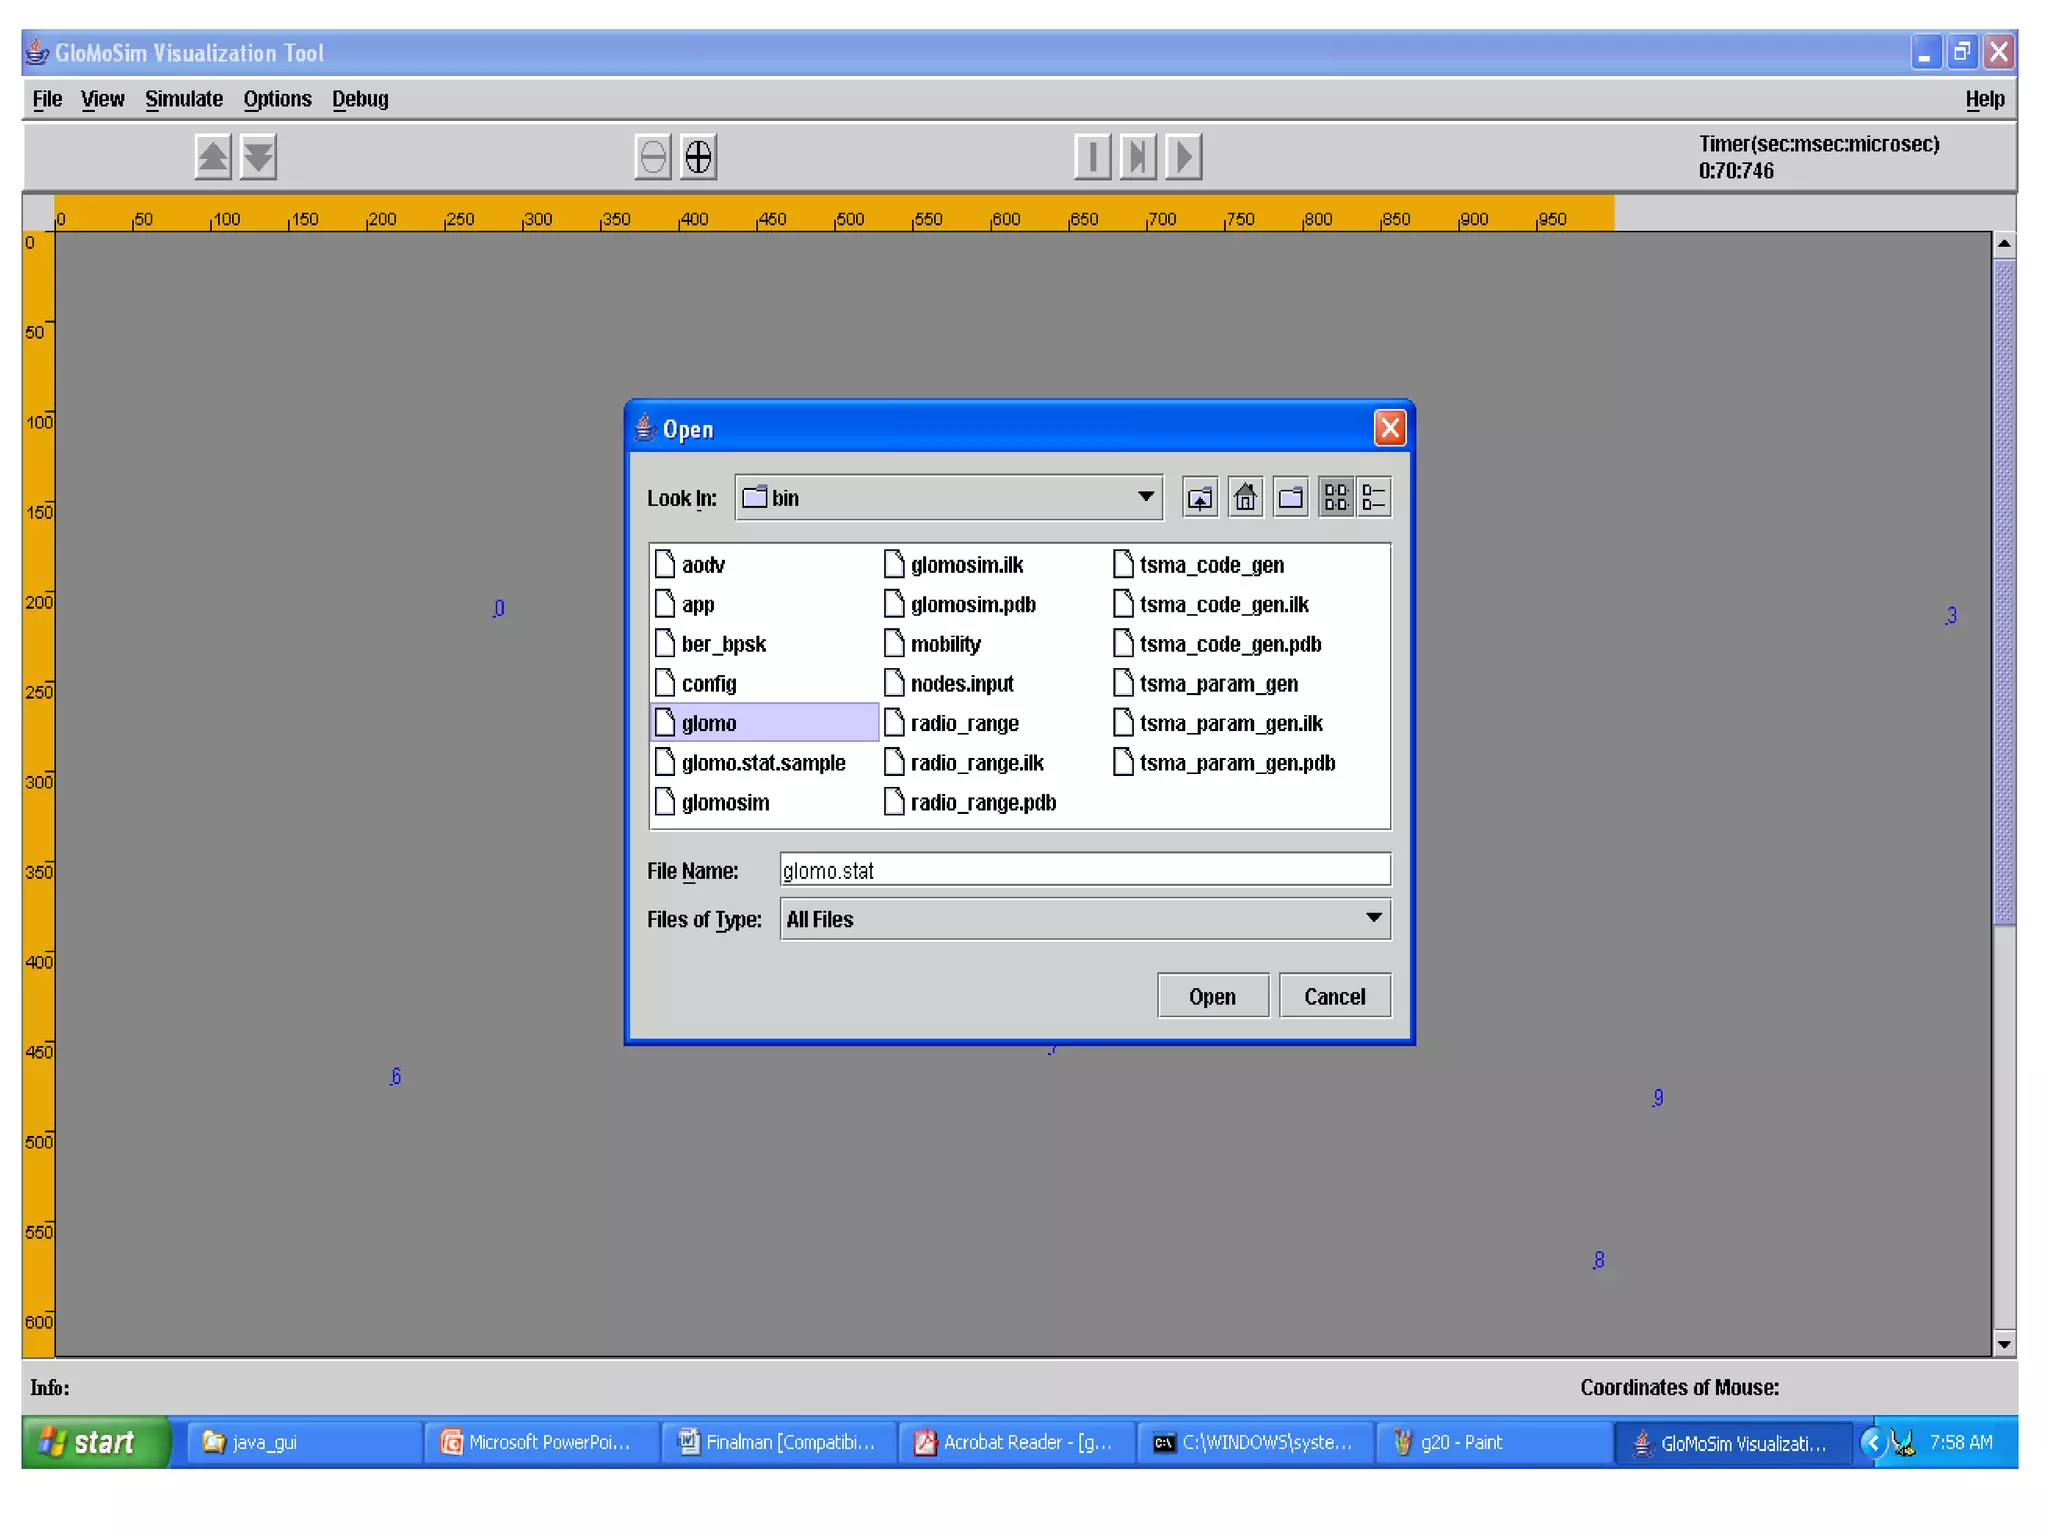Switch to Details view in file dialog
Image resolution: width=2048 pixels, height=1535 pixels.
(1374, 497)
